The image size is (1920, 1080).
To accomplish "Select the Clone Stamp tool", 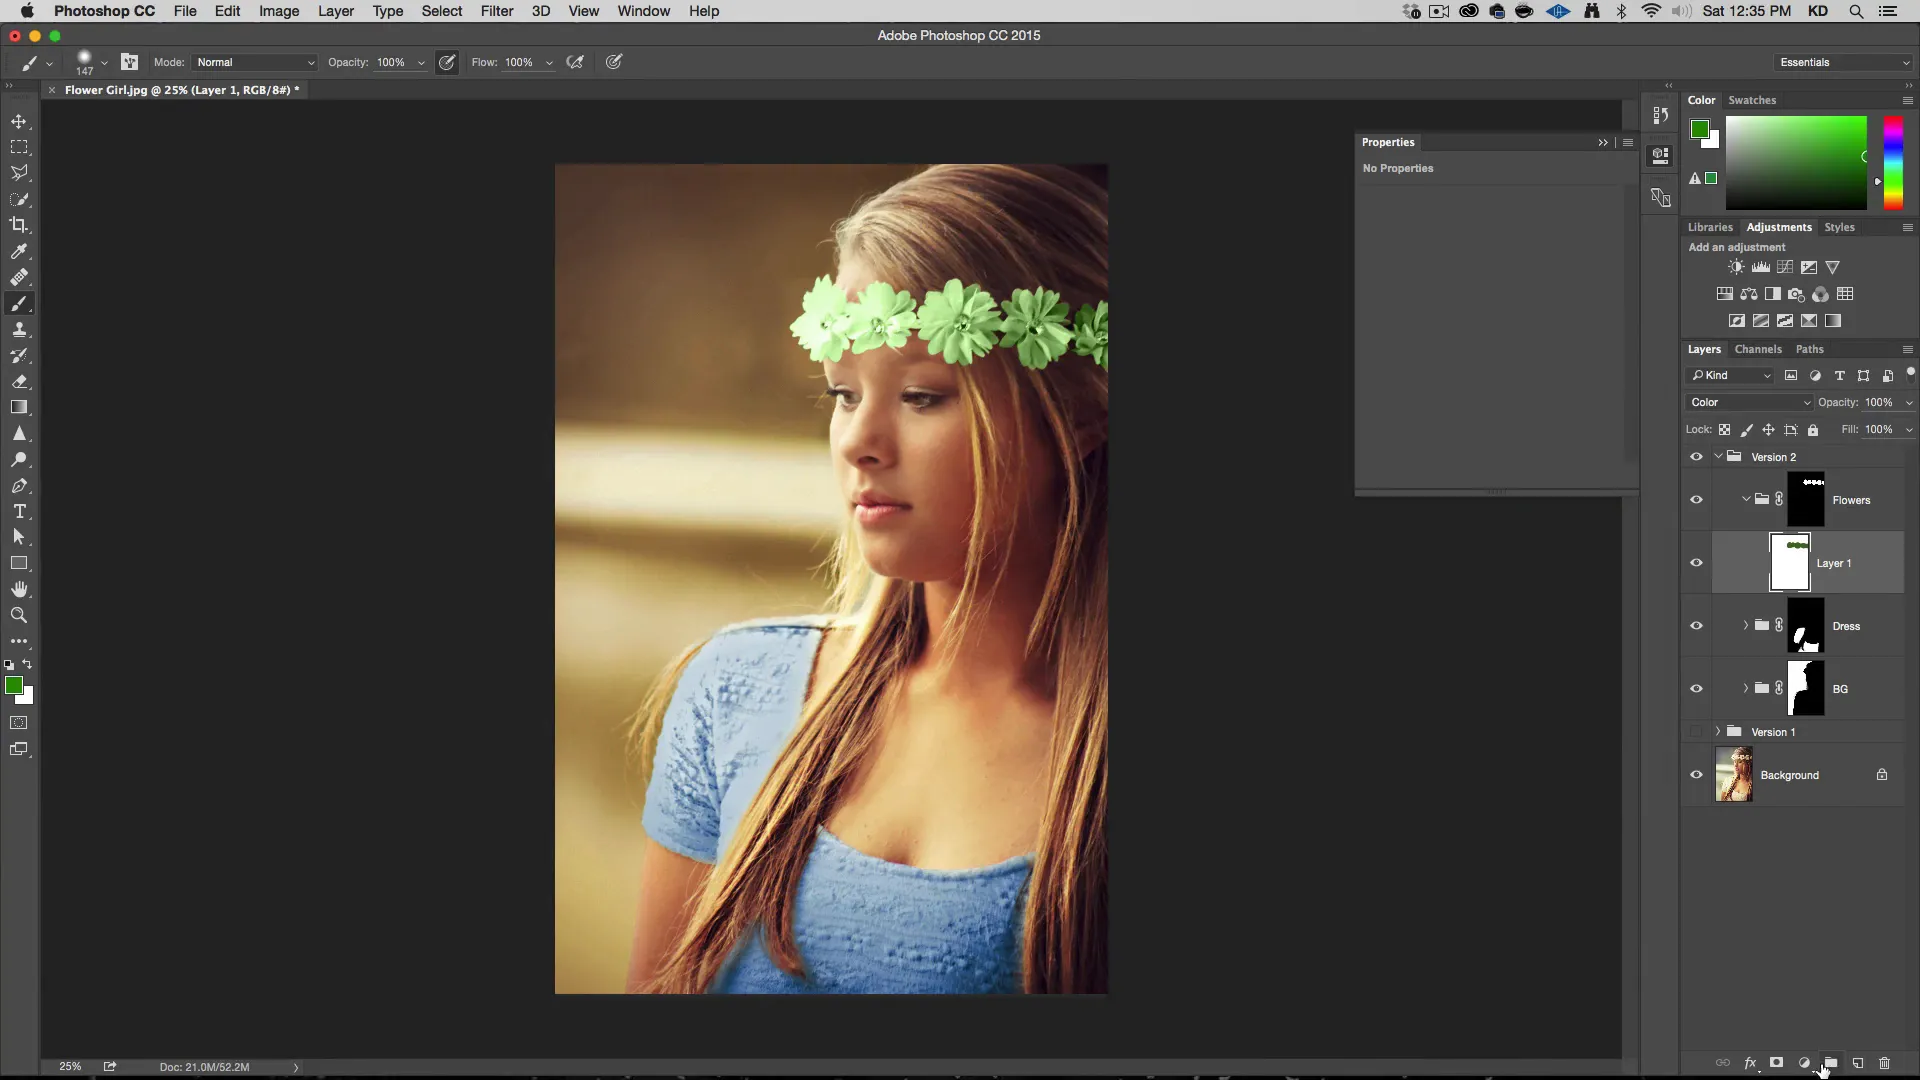I will [x=20, y=330].
